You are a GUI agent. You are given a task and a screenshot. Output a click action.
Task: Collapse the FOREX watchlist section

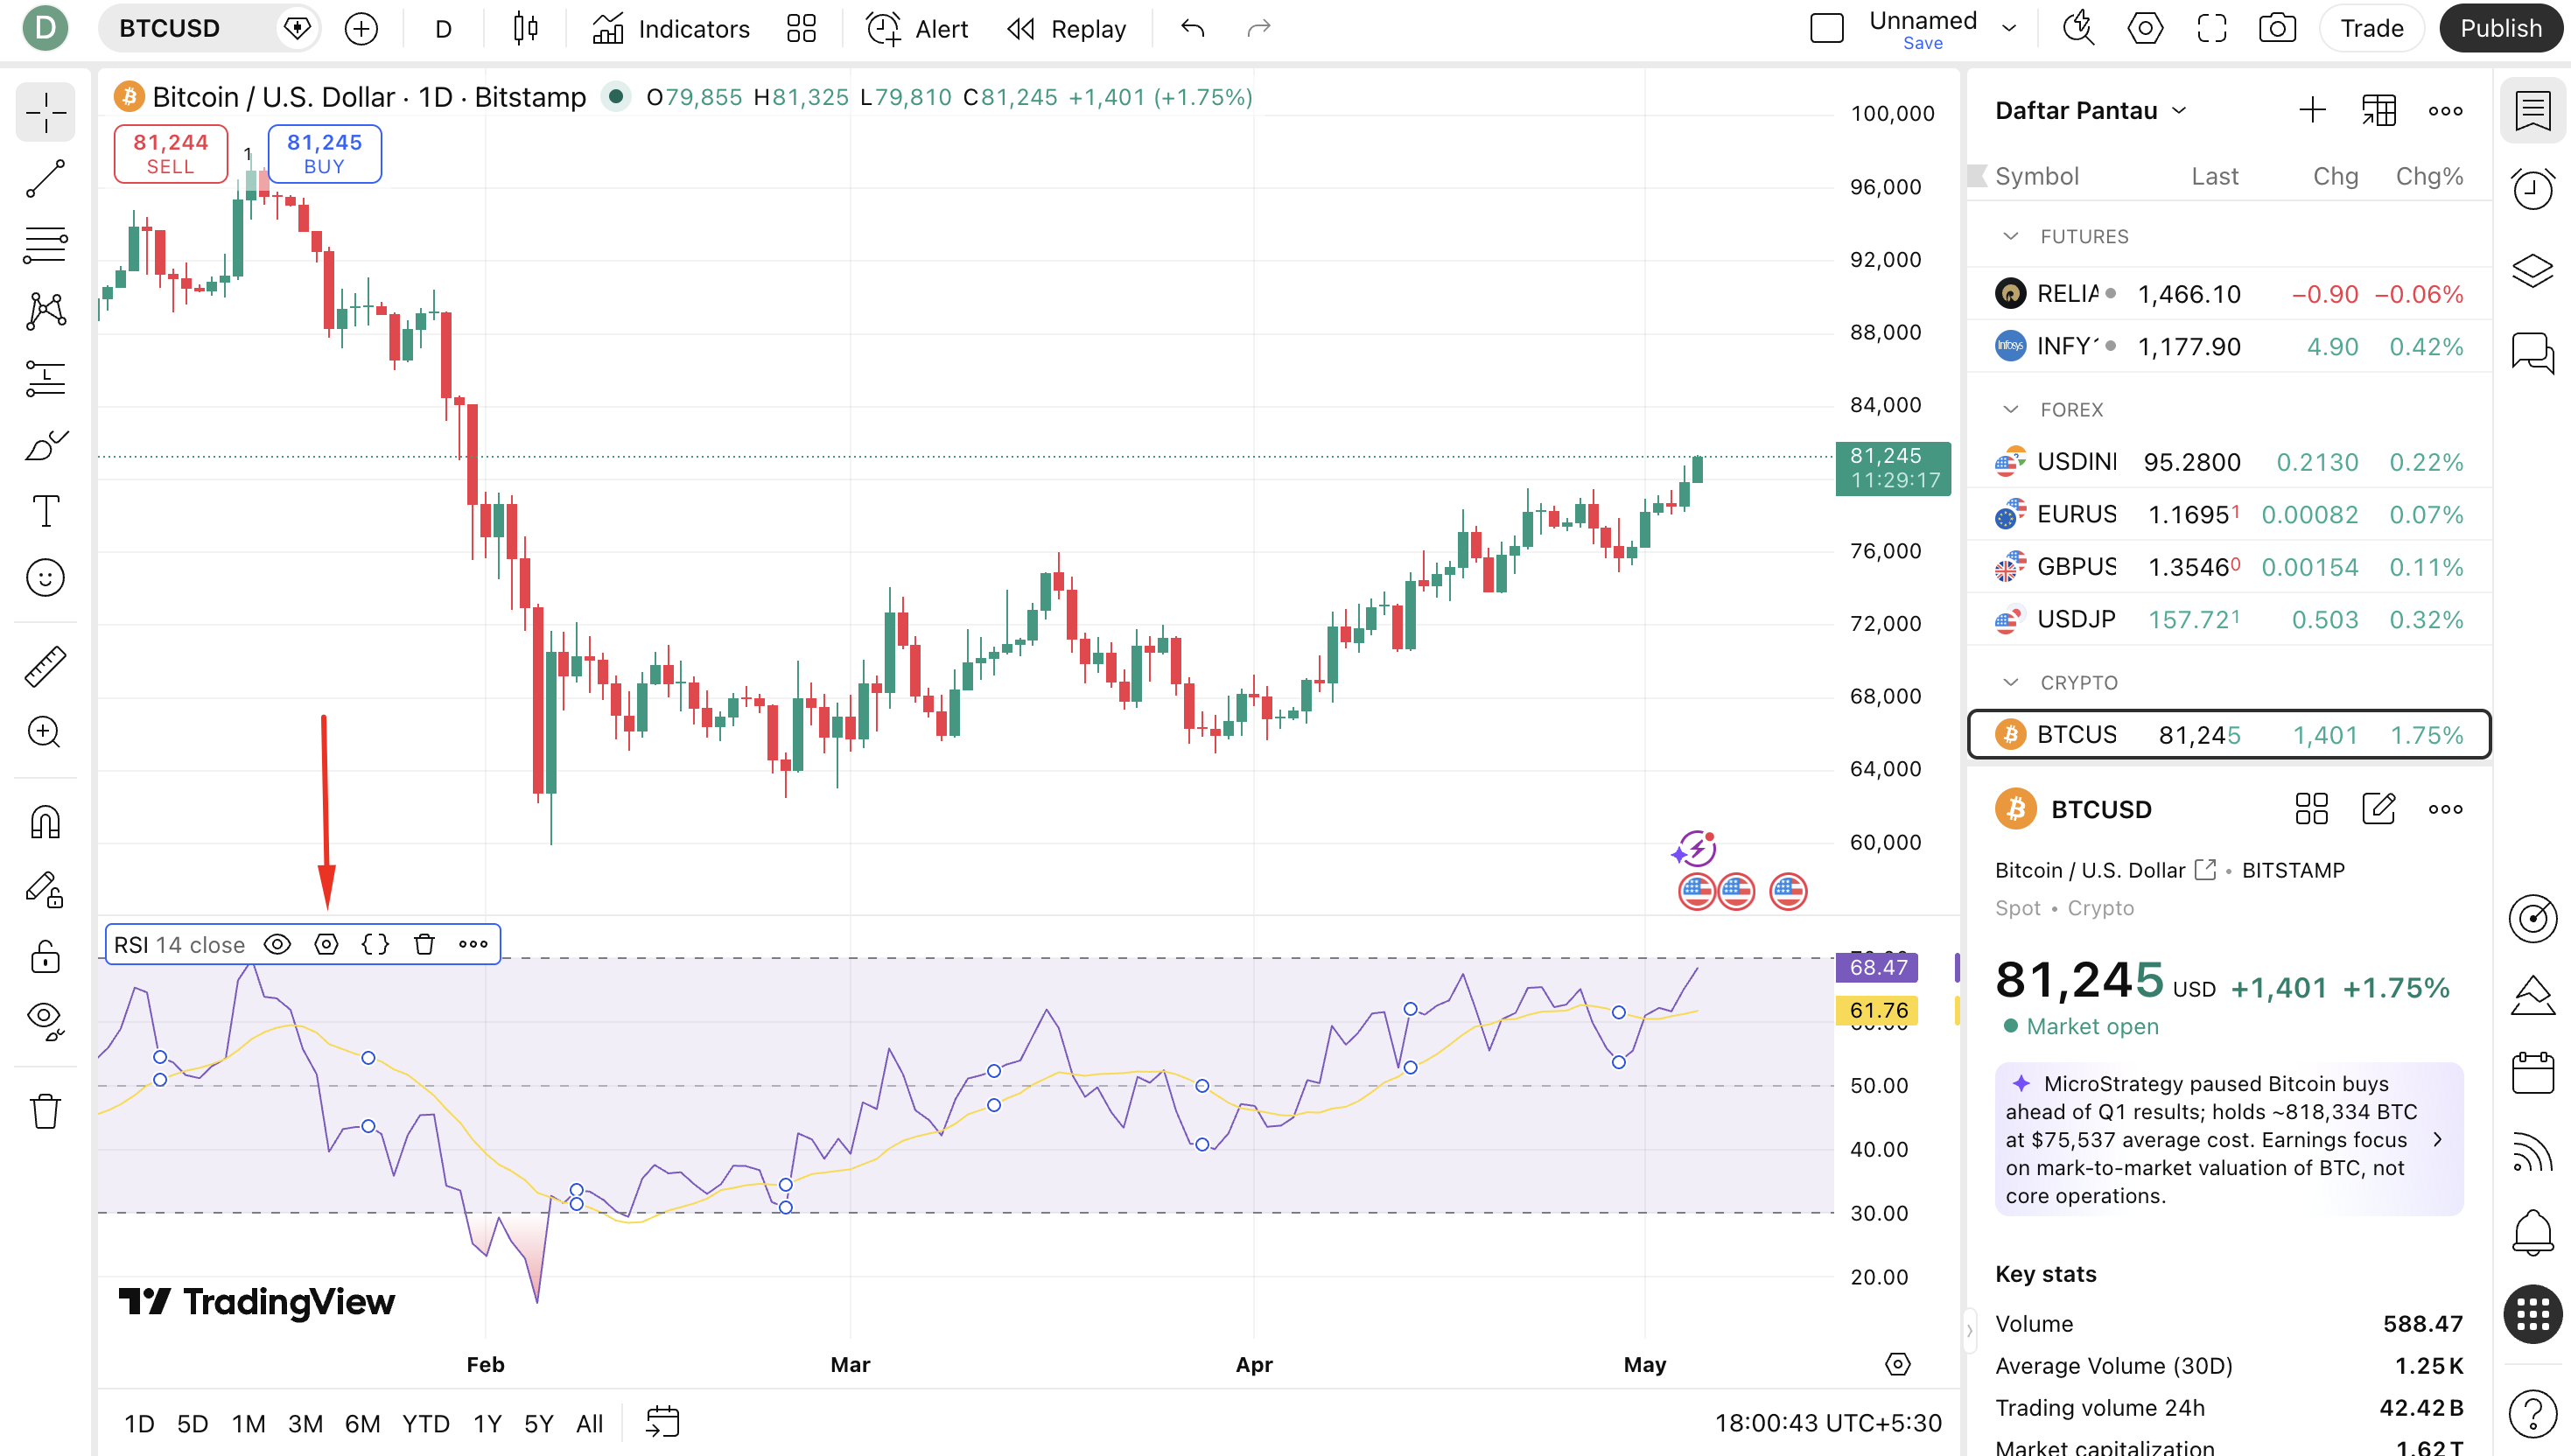[2010, 409]
